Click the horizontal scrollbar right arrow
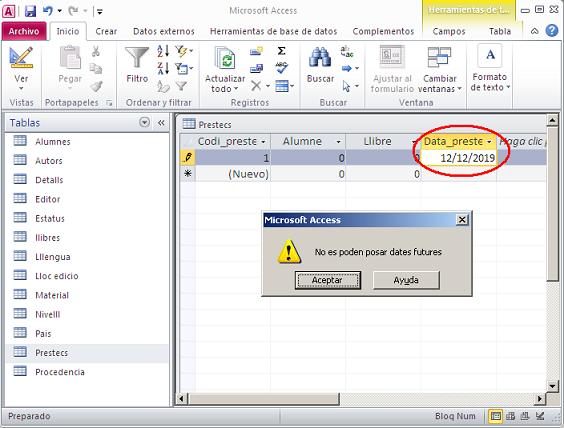 coord(540,399)
